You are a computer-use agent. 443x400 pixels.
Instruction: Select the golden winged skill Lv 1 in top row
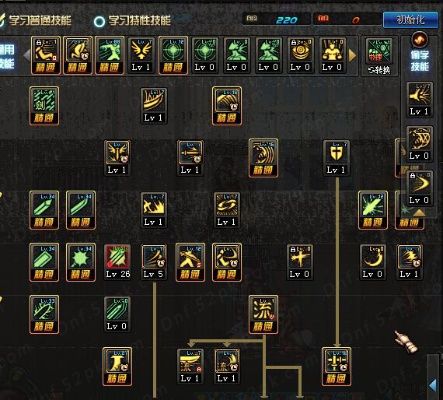click(141, 56)
